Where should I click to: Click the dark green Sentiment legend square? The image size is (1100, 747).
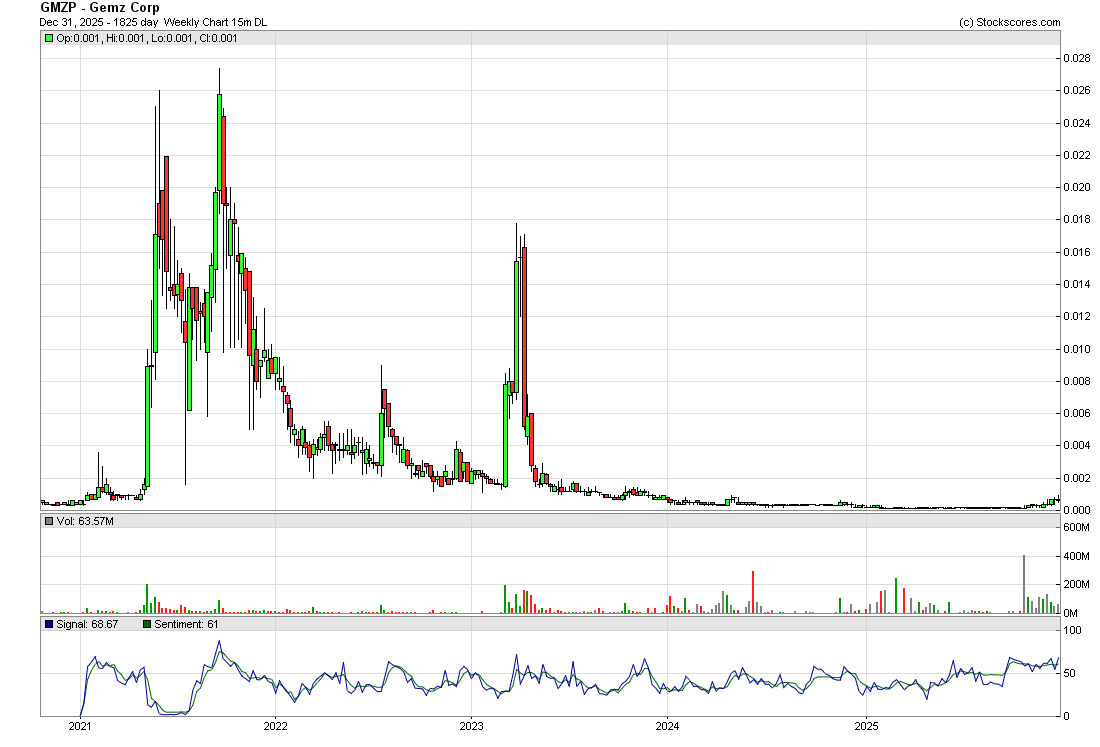click(147, 624)
